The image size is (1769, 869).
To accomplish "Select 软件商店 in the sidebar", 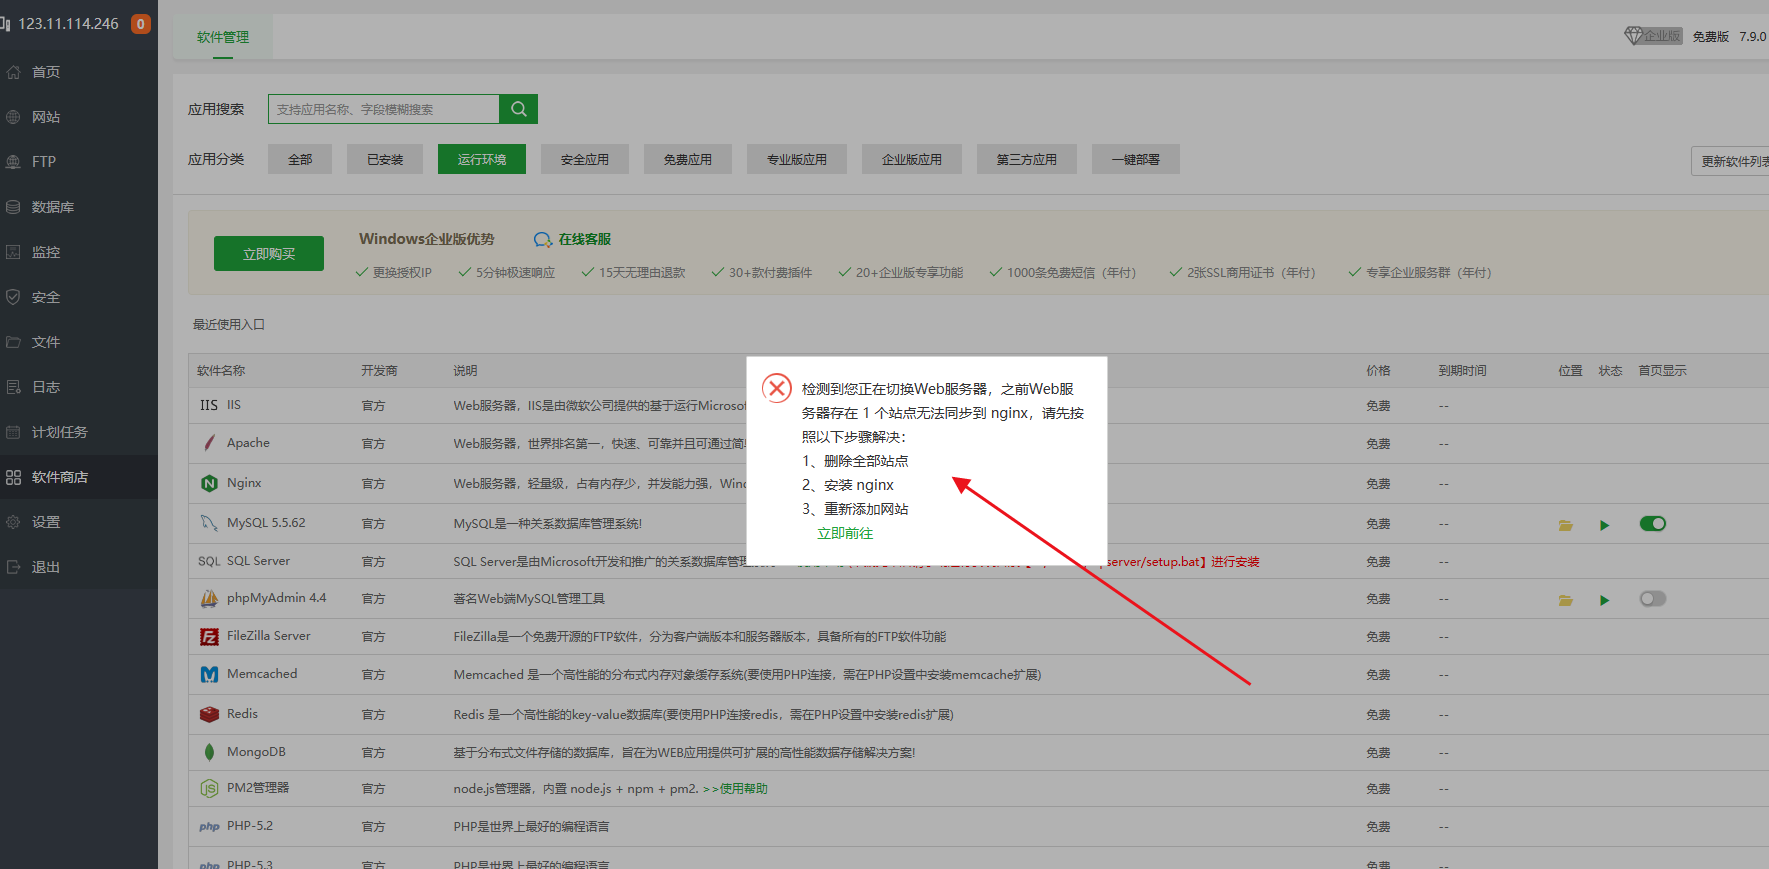I will [78, 477].
